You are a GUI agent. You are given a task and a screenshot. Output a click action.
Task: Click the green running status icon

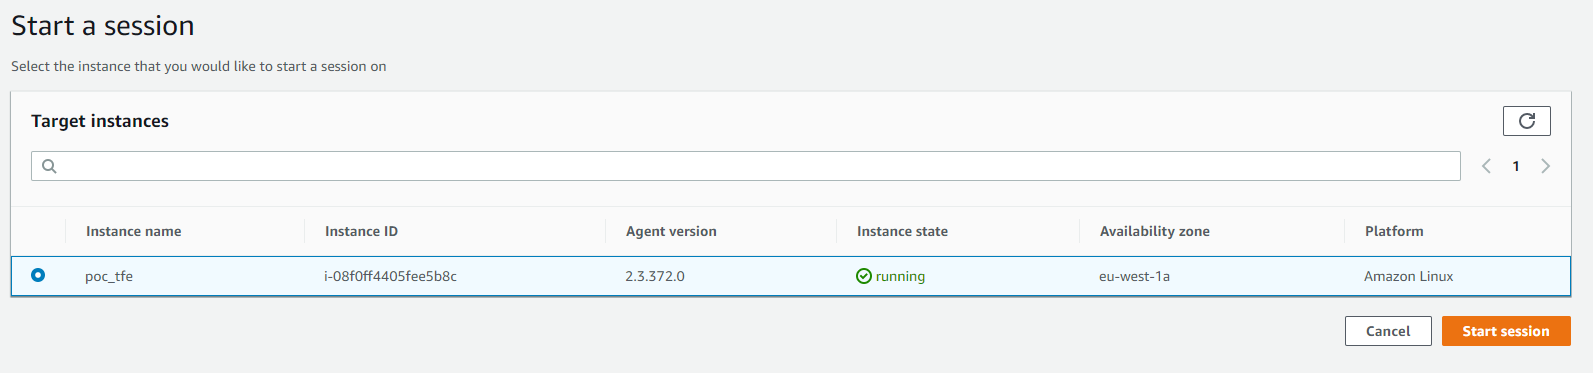coord(864,276)
